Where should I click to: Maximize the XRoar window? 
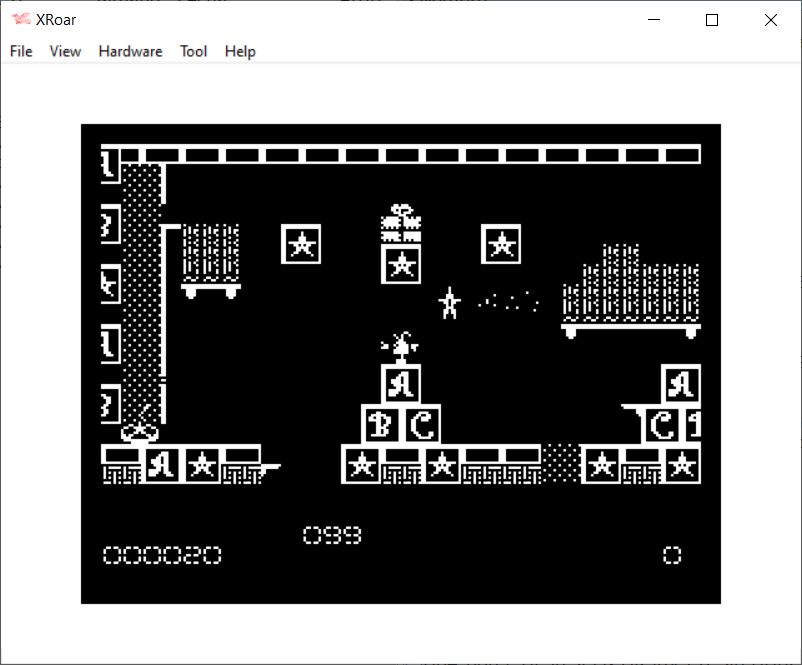712,20
